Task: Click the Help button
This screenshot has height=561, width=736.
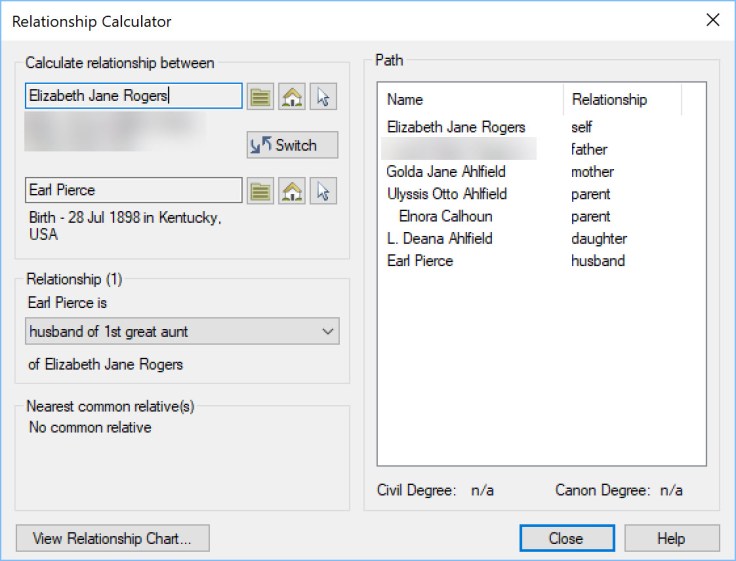Action: click(670, 538)
